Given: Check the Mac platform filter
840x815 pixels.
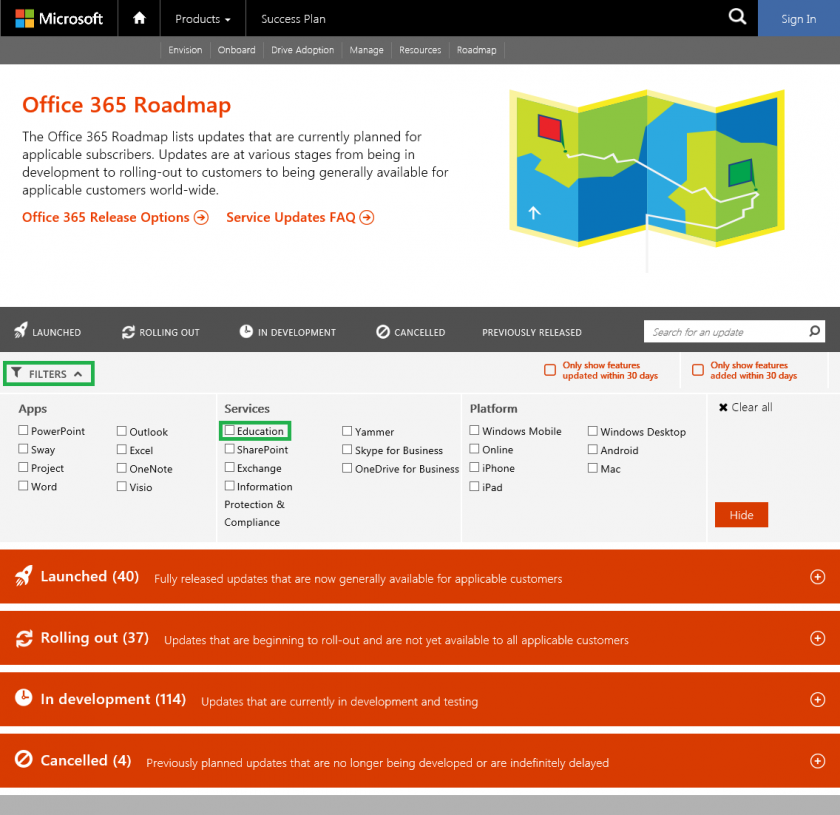Looking at the screenshot, I should (x=592, y=468).
